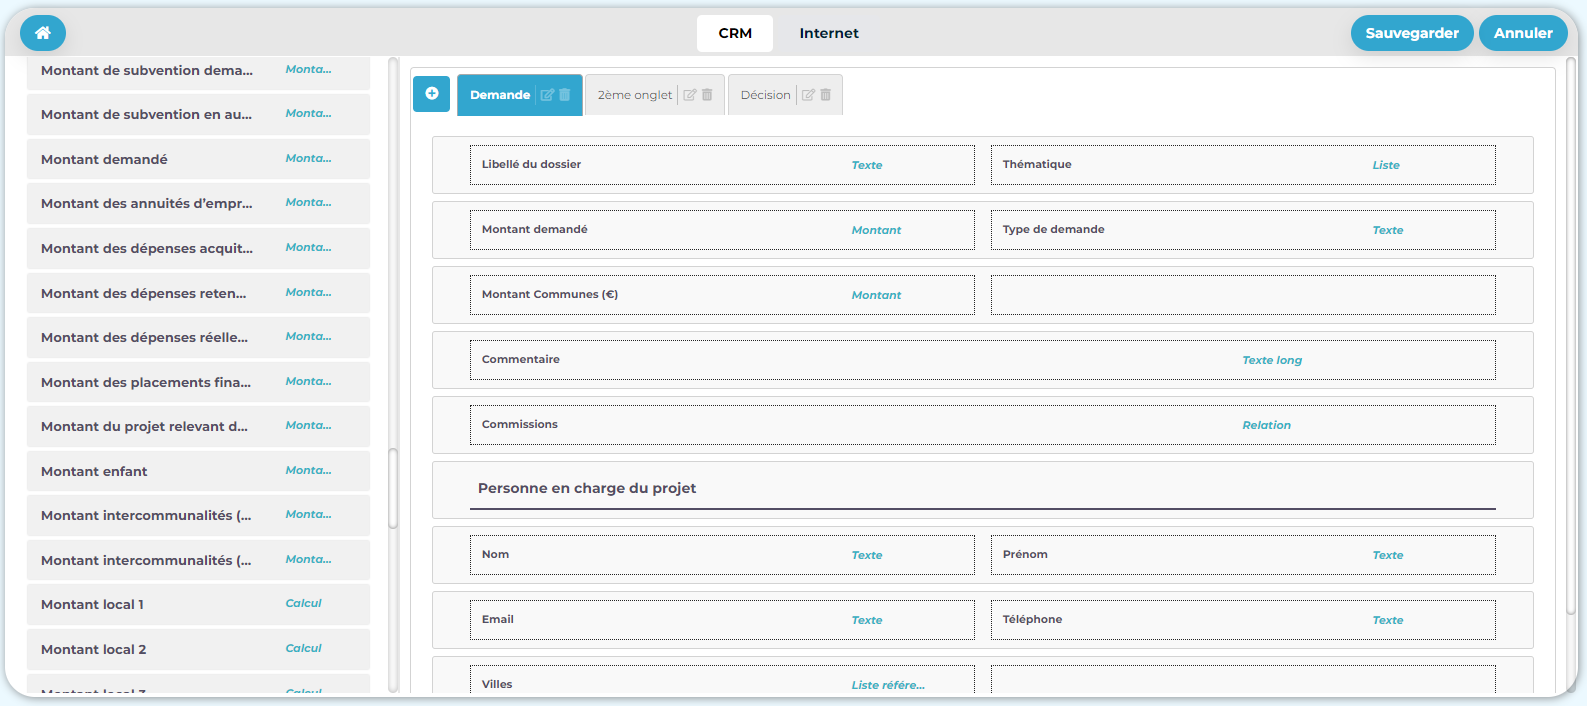Select the Commissions relation field
1587x706 pixels.
pyautogui.click(x=982, y=425)
